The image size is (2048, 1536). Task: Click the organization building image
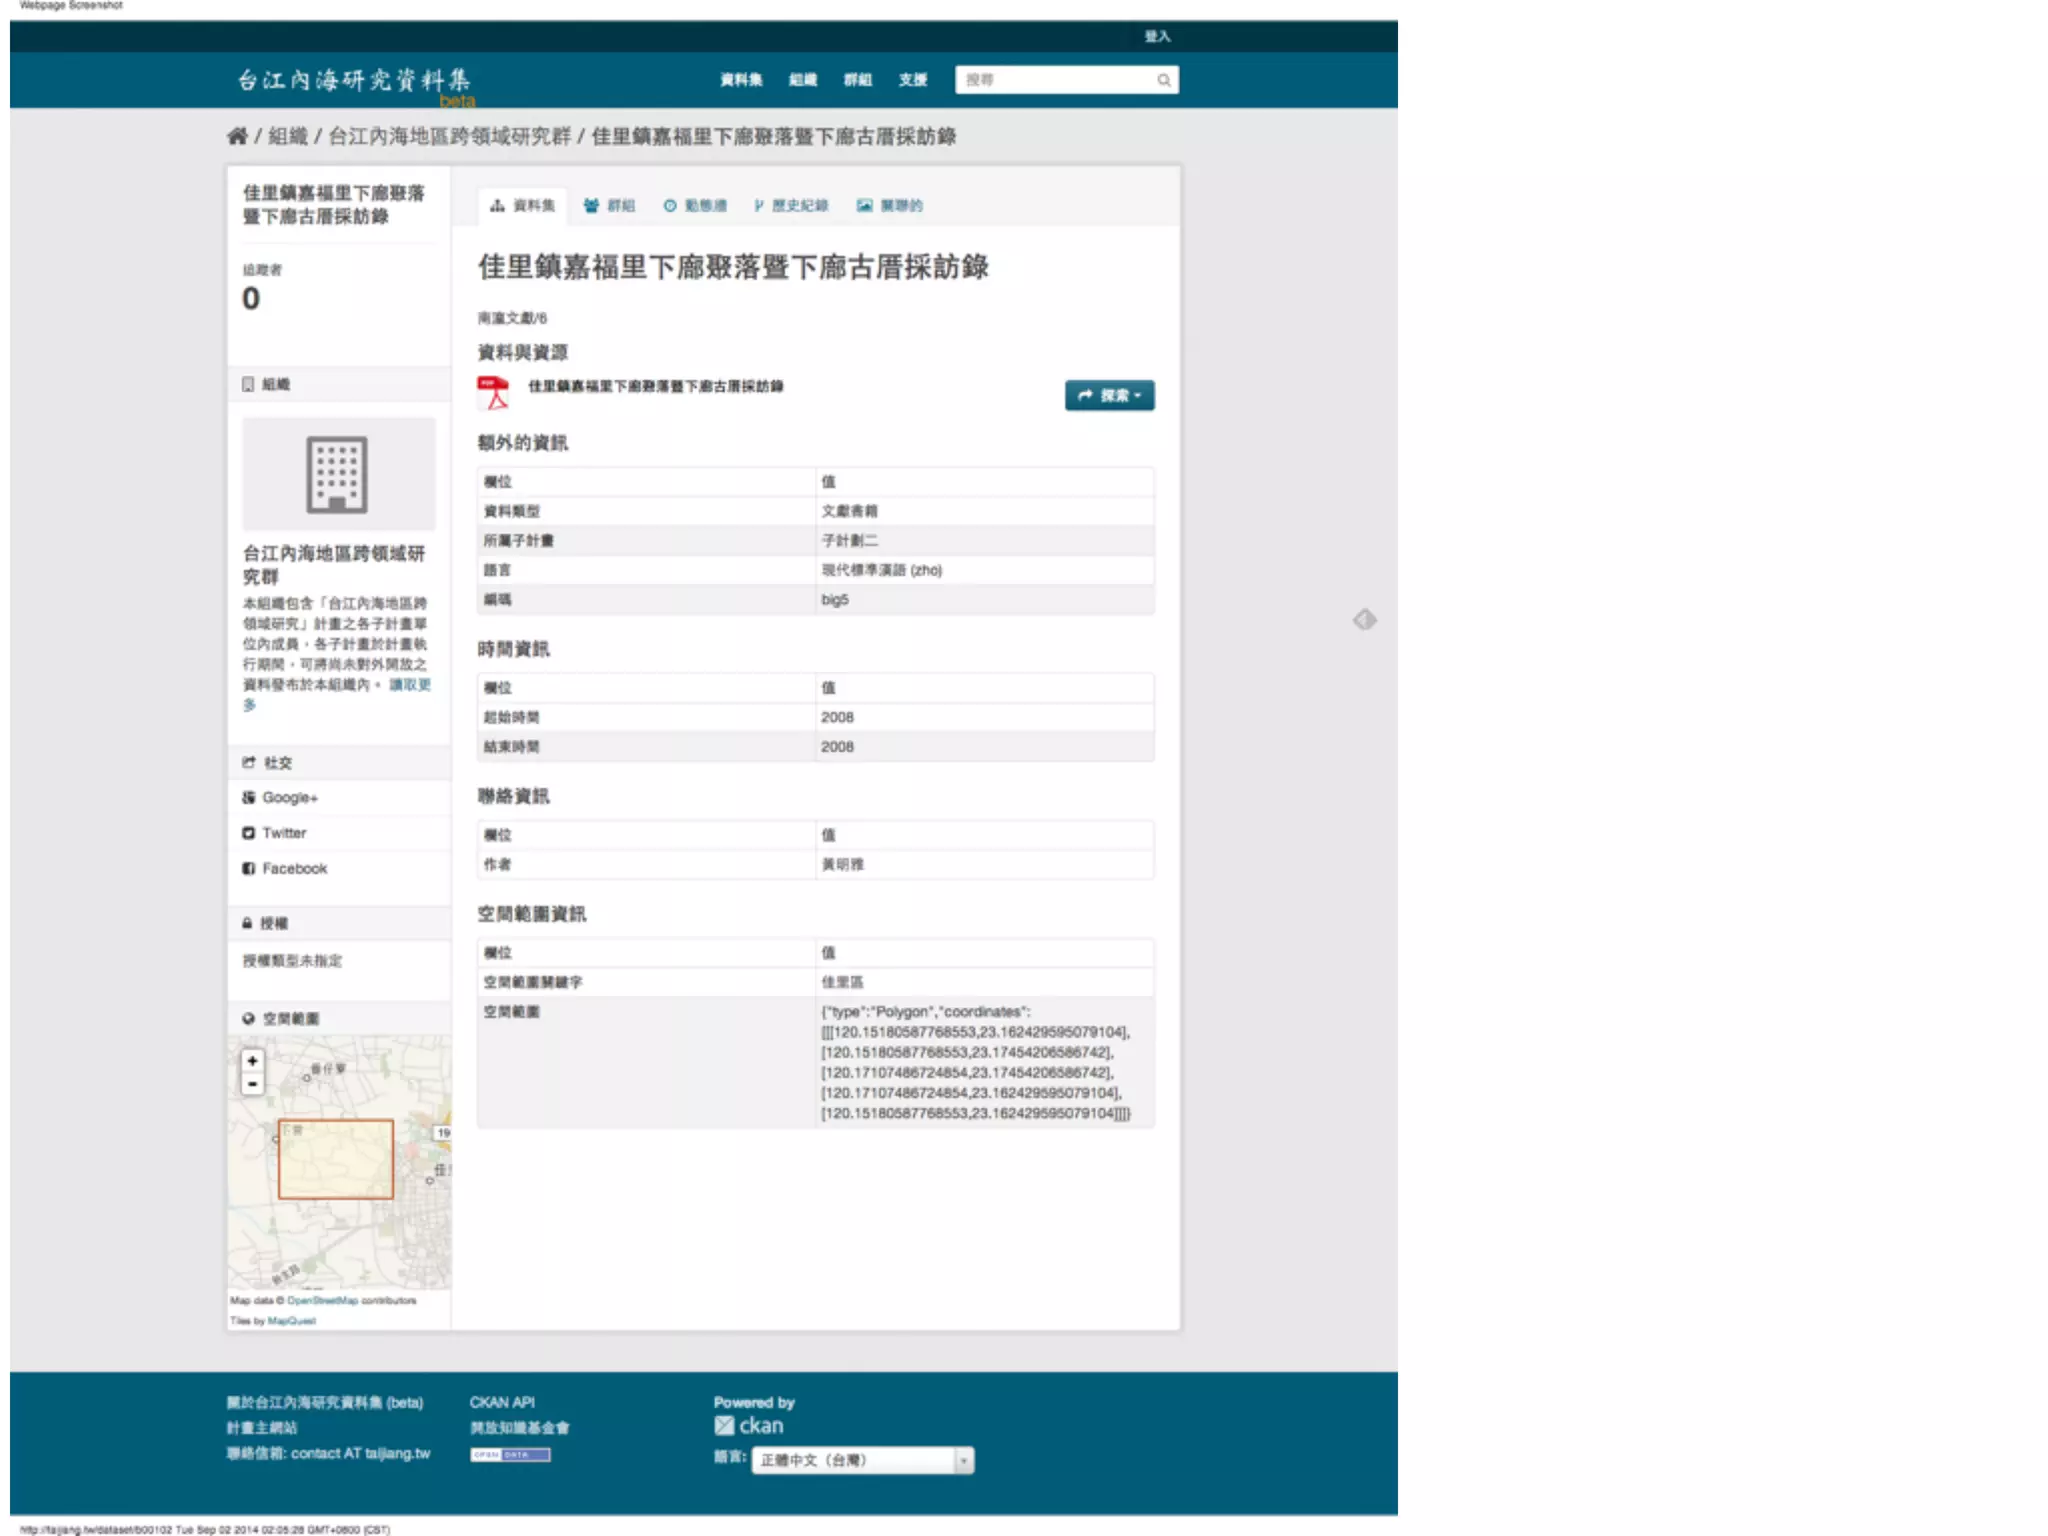[338, 474]
